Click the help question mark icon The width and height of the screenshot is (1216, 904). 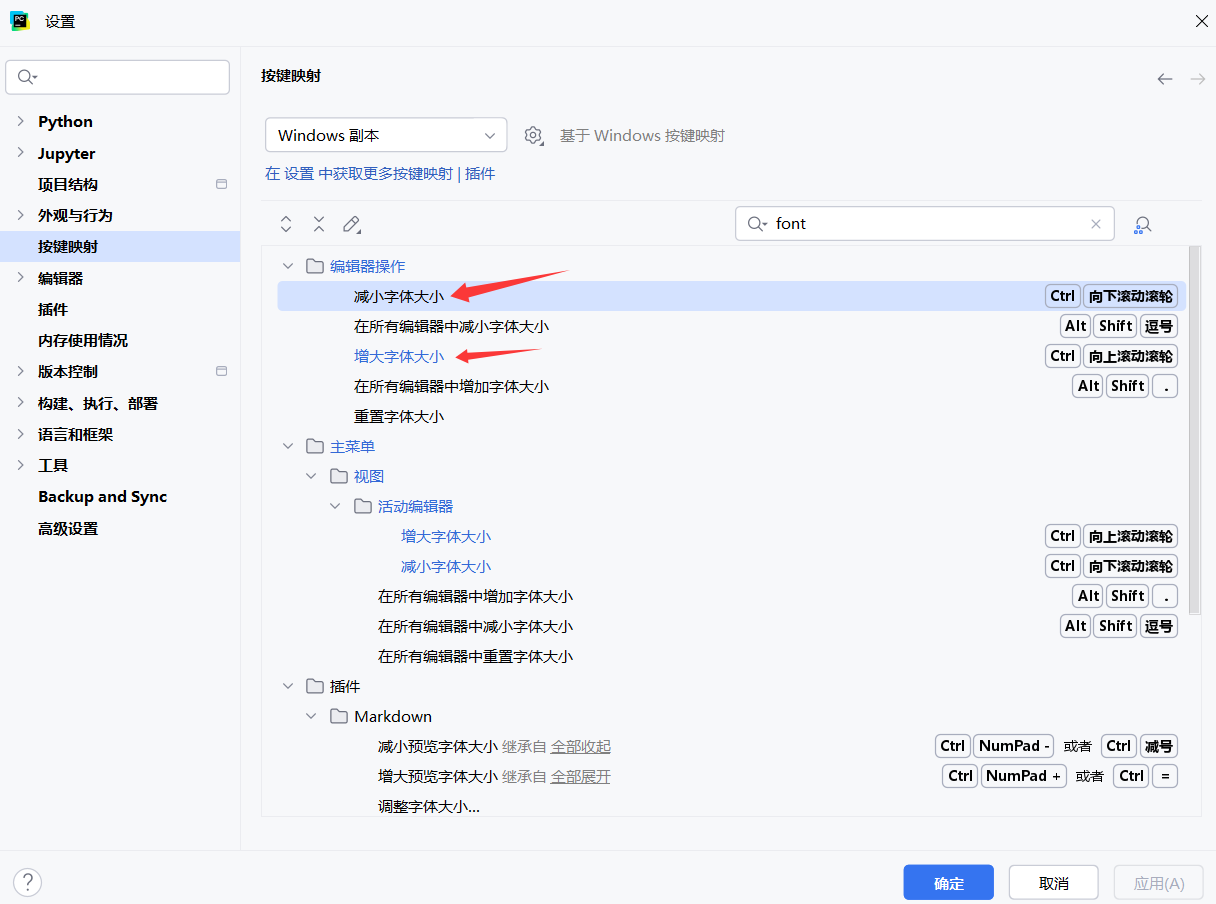pos(28,882)
